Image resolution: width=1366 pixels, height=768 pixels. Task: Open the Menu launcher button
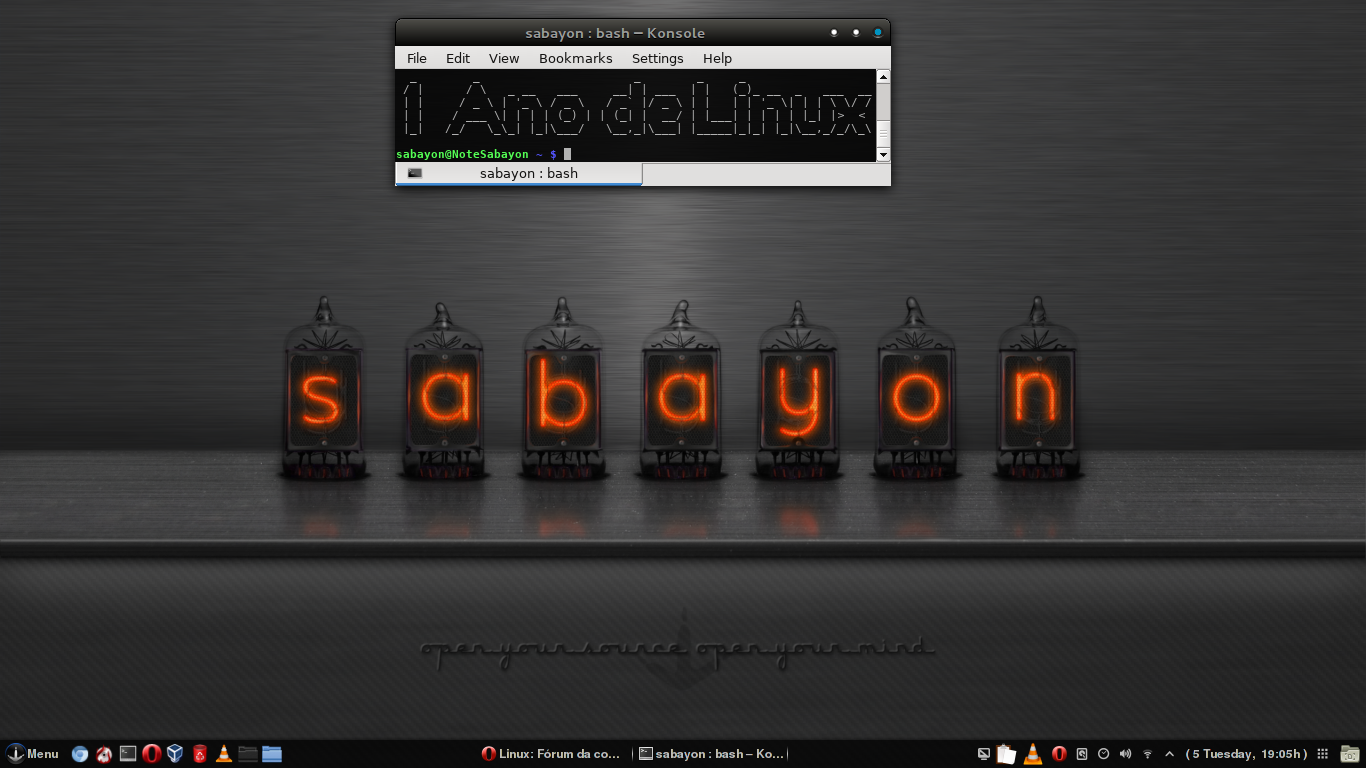coord(32,754)
